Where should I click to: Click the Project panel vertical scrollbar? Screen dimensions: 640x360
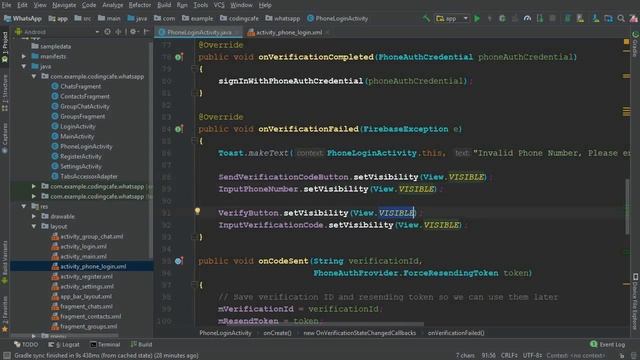151,151
